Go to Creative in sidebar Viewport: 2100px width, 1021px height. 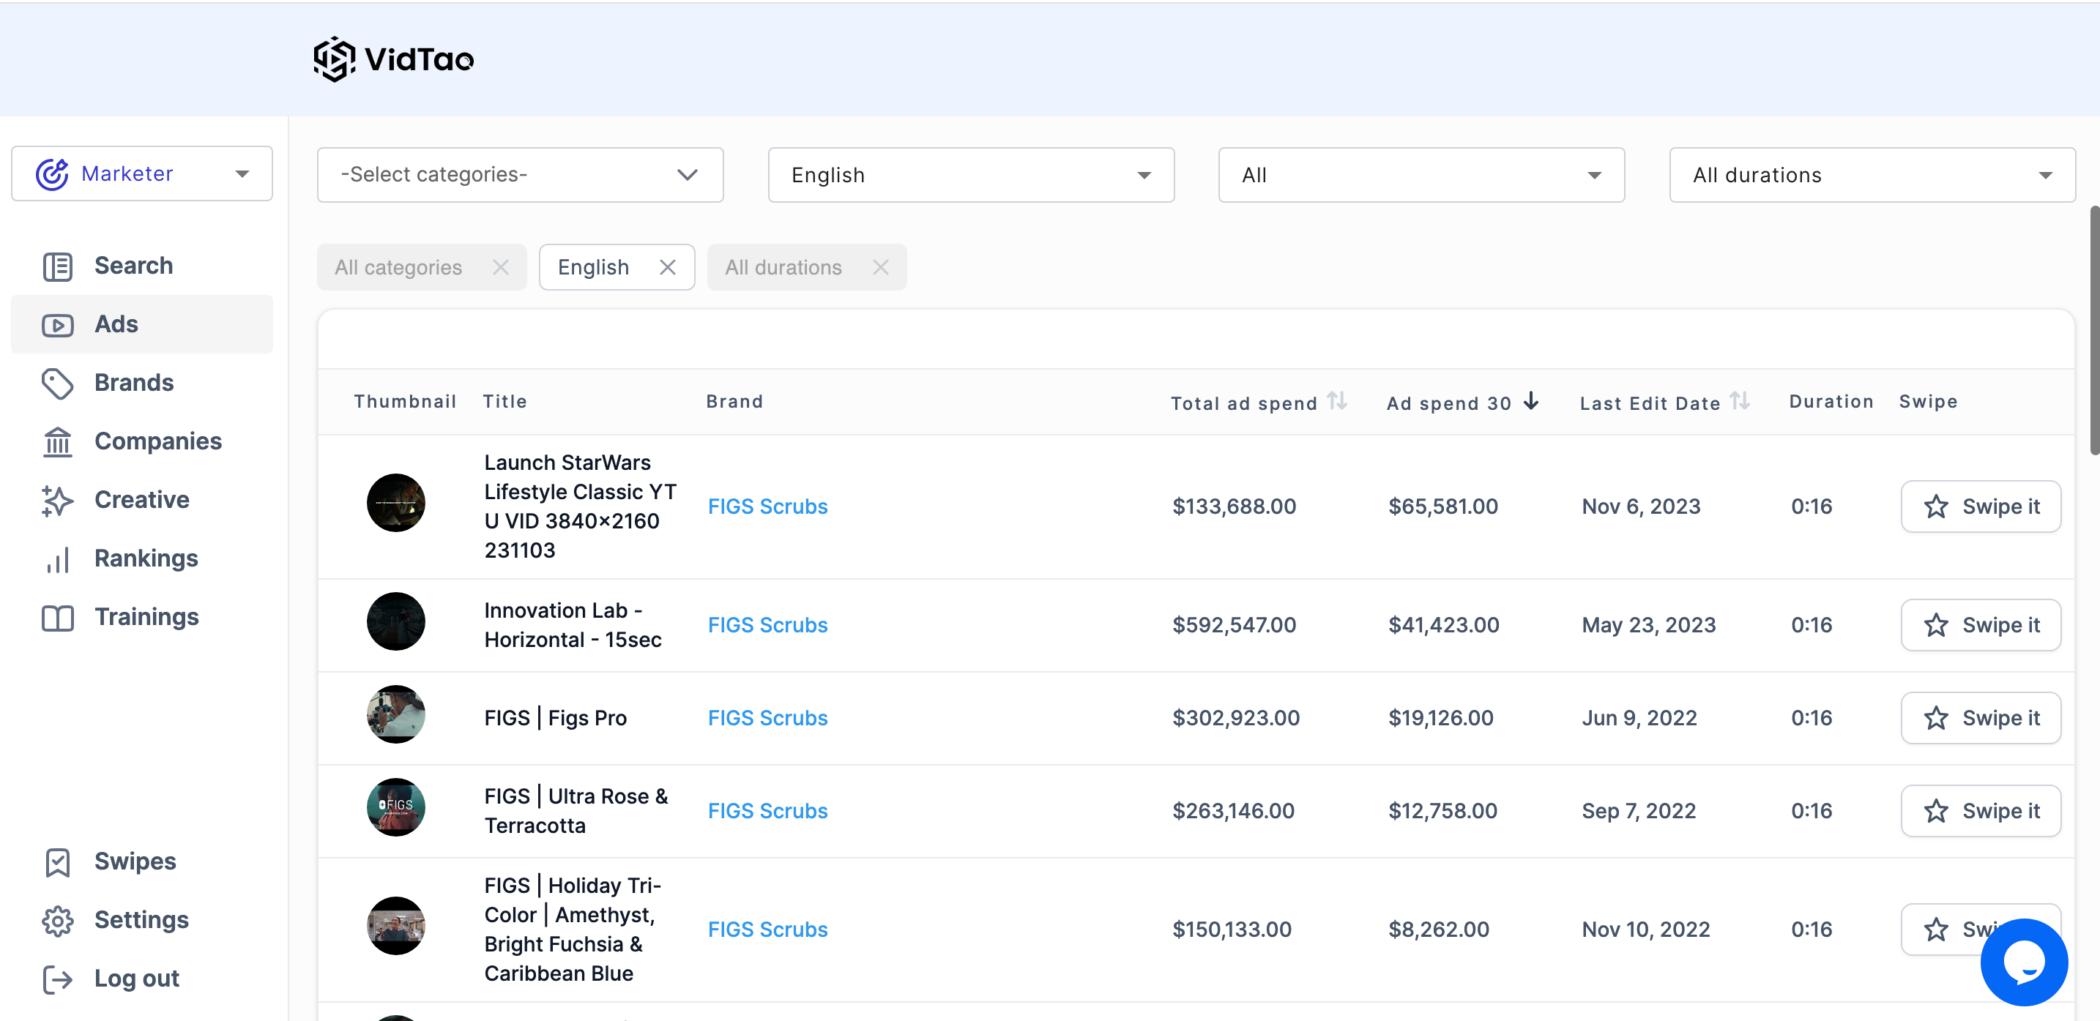142,500
